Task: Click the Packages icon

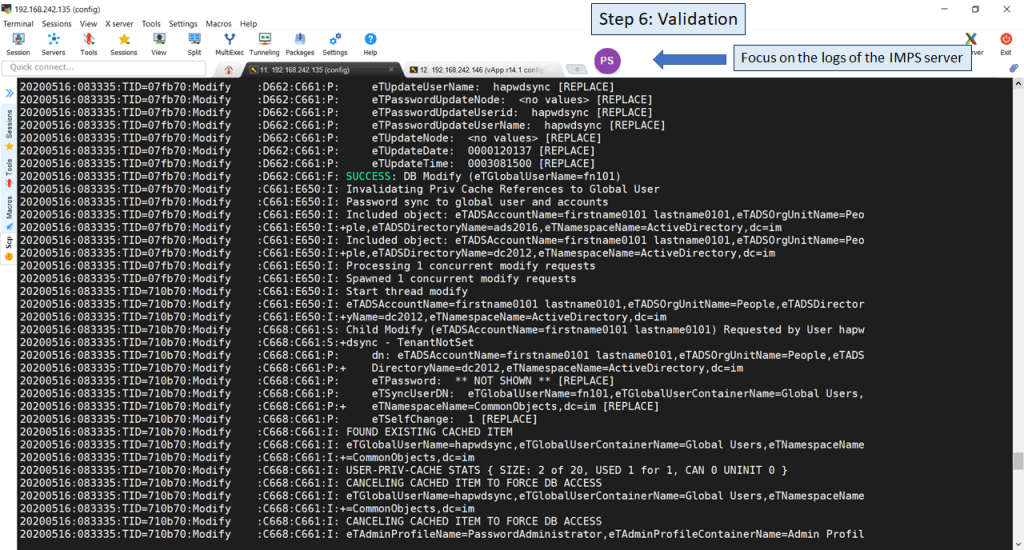Action: (x=300, y=43)
